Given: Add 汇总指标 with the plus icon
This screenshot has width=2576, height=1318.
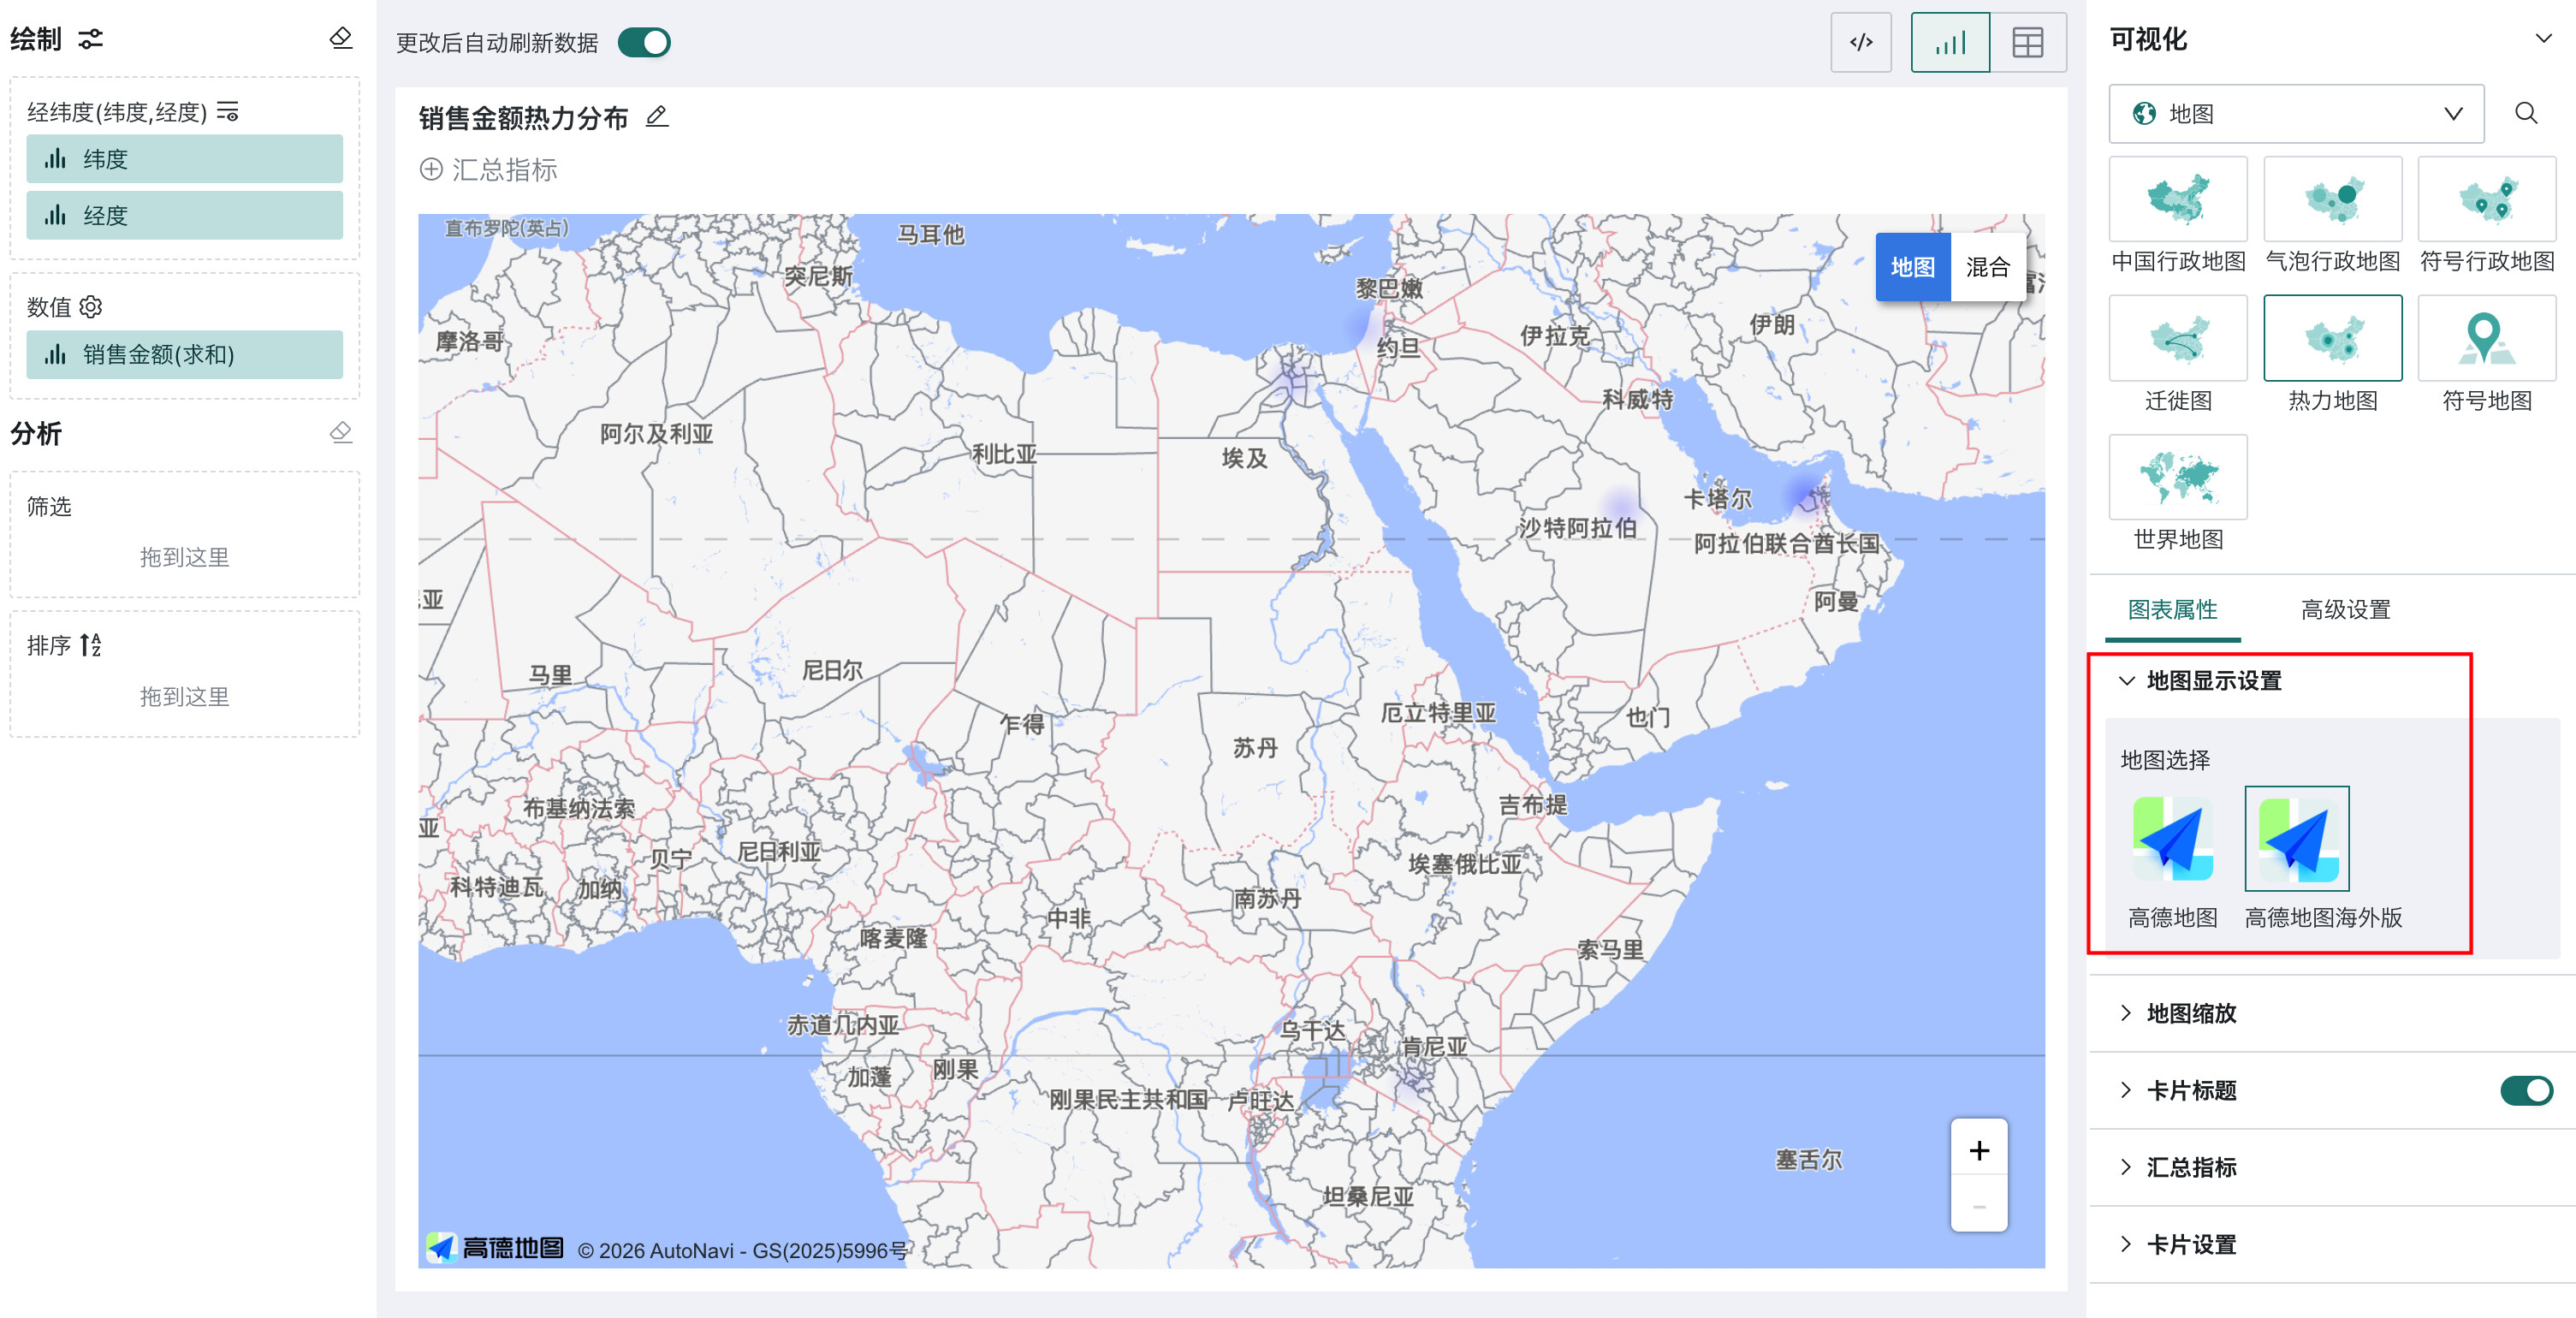Looking at the screenshot, I should [431, 169].
